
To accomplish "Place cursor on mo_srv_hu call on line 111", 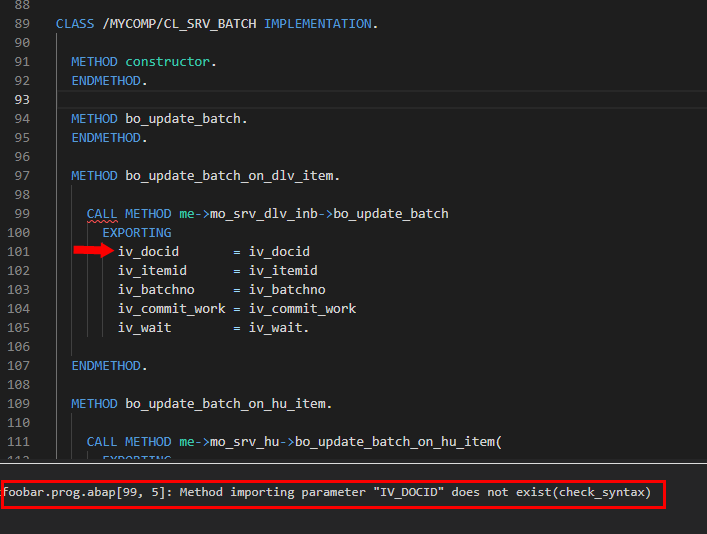I will coord(244,442).
